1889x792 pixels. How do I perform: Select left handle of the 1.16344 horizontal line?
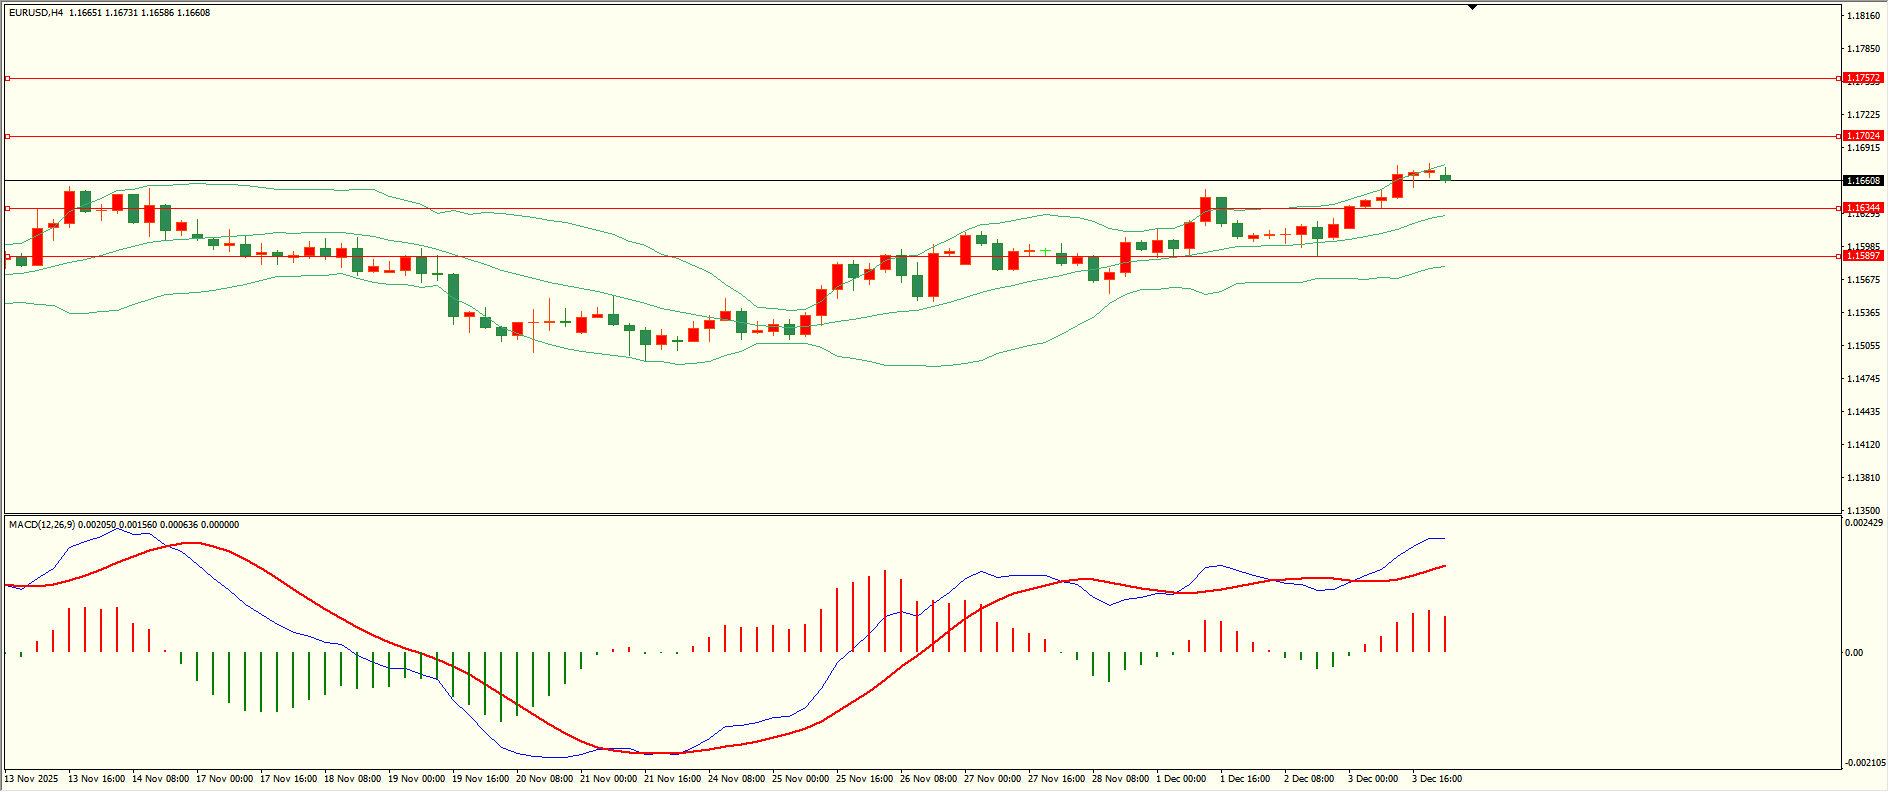click(x=8, y=208)
